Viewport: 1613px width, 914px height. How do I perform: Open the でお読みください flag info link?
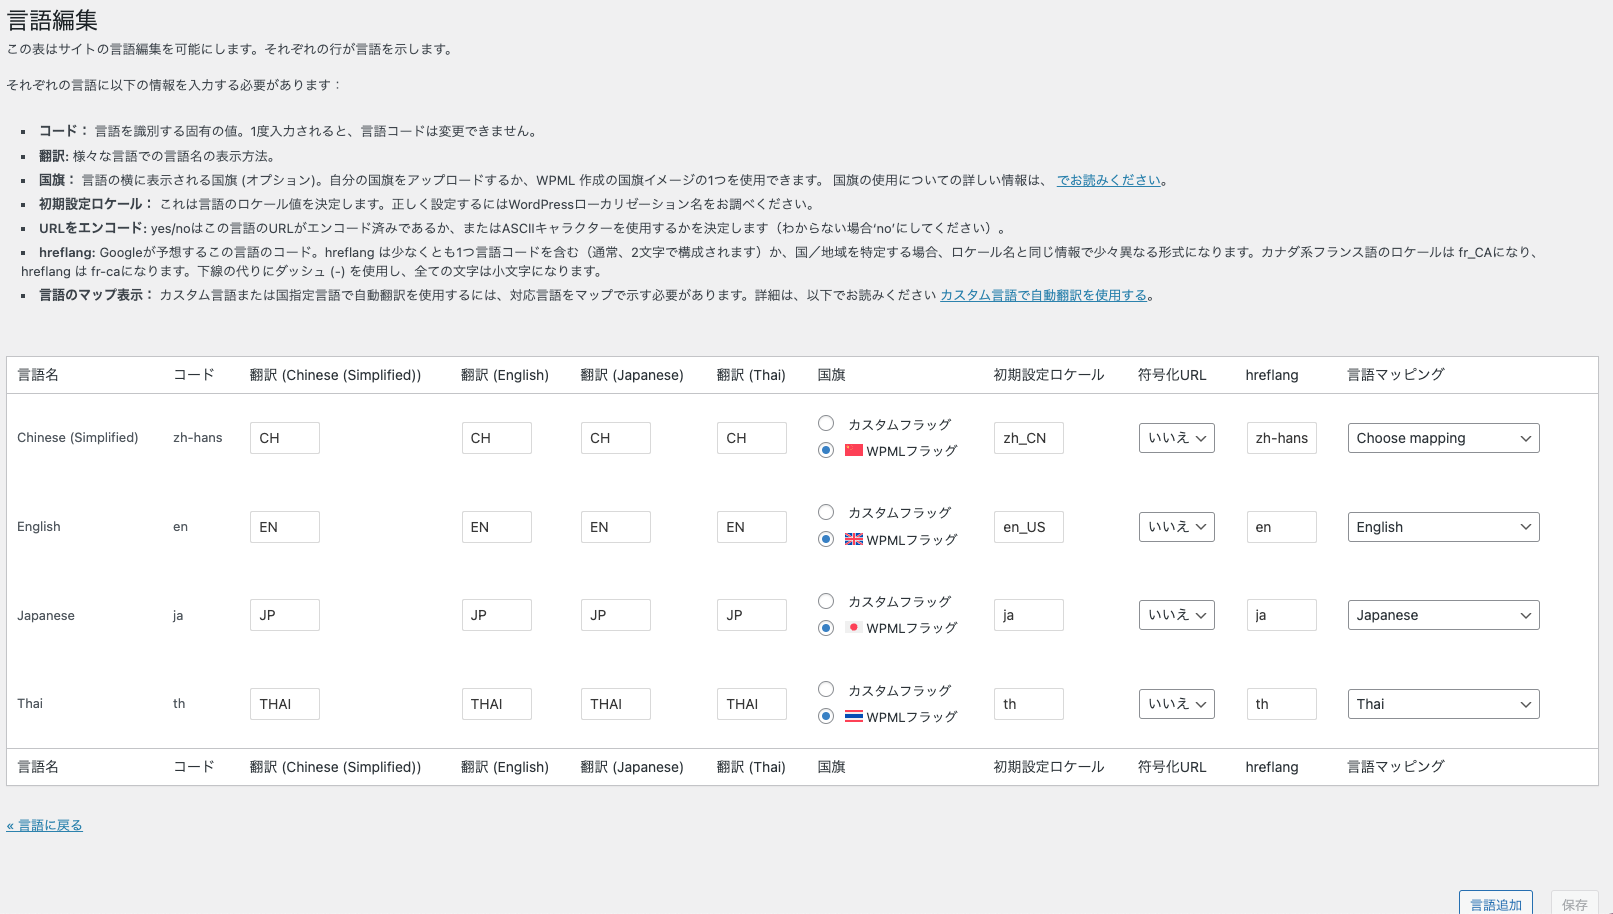(x=1109, y=180)
